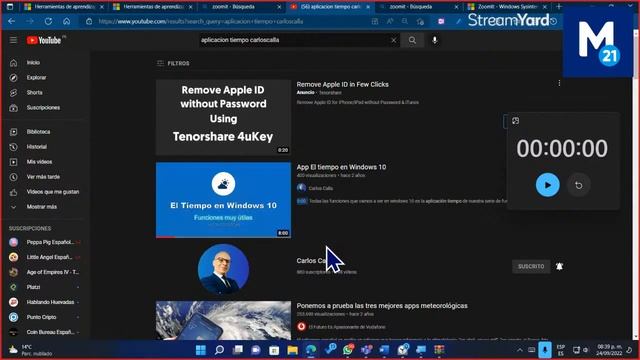Image resolution: width=640 pixels, height=360 pixels.
Task: Click the magnifier search button on YouTube
Action: (412, 40)
